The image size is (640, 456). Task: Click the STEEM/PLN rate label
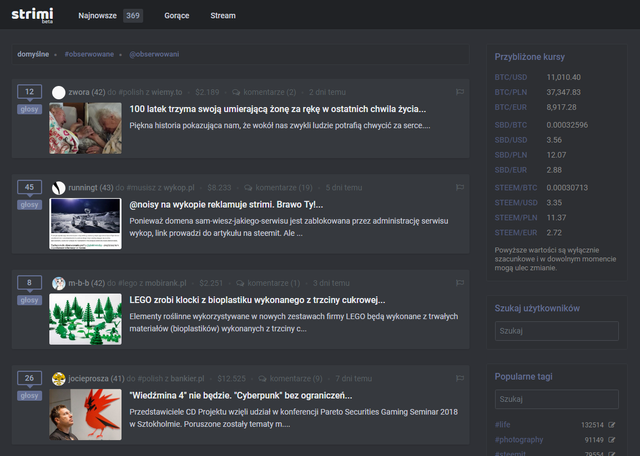516,218
